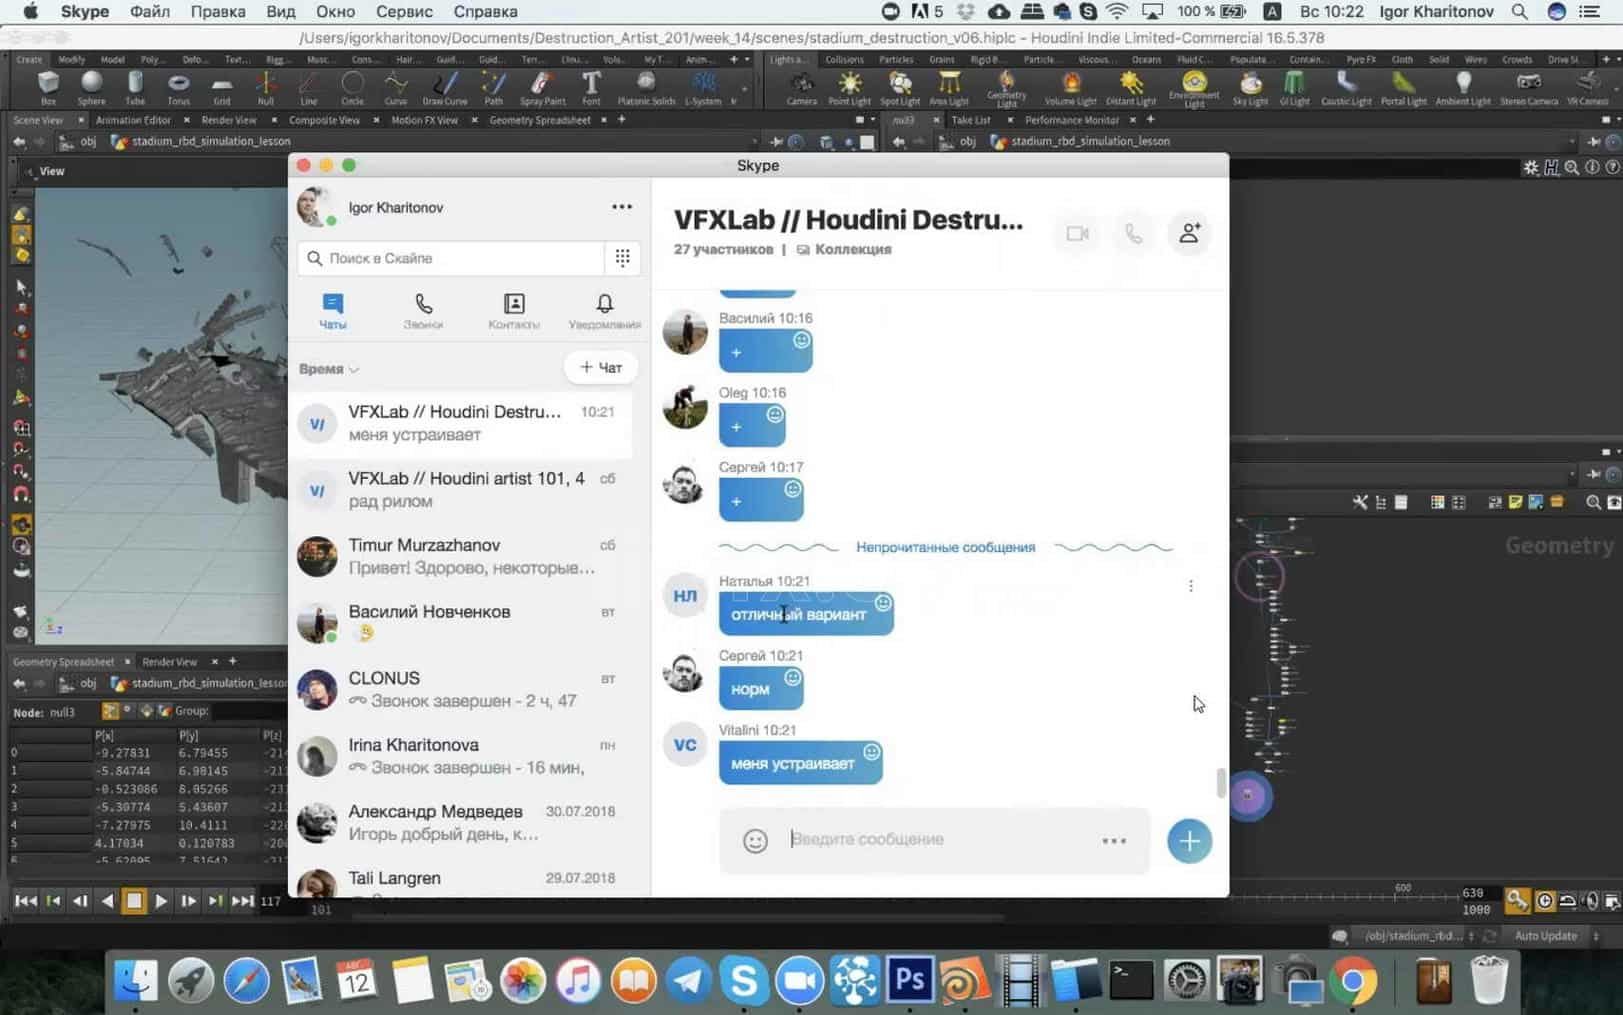Select Houdini Box shelf tool
This screenshot has height=1015, width=1623.
tap(48, 88)
